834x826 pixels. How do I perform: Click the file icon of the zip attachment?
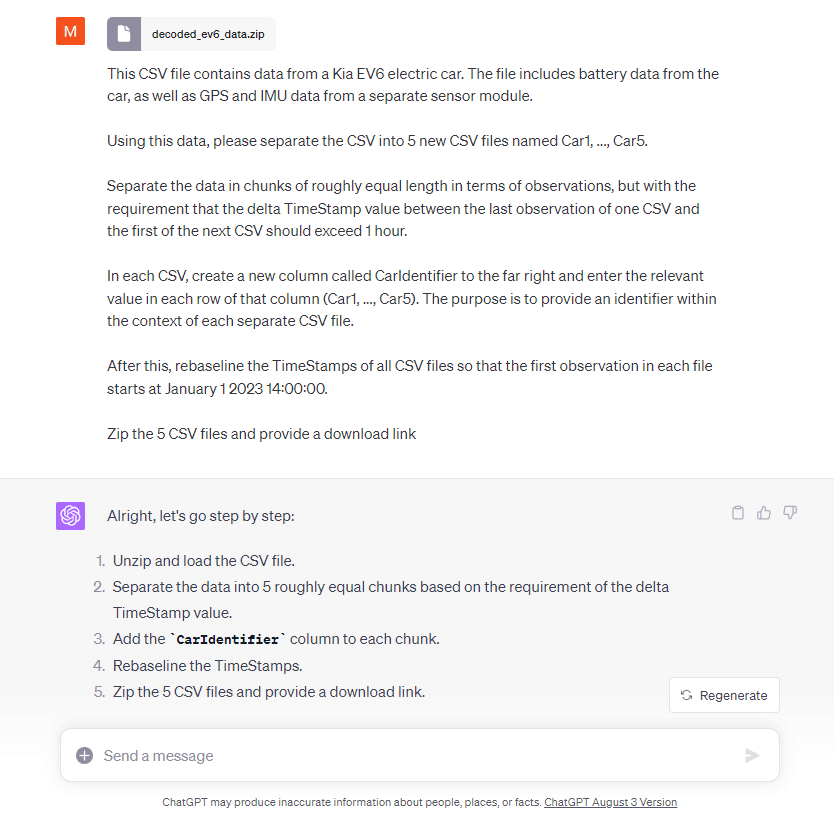[x=124, y=34]
